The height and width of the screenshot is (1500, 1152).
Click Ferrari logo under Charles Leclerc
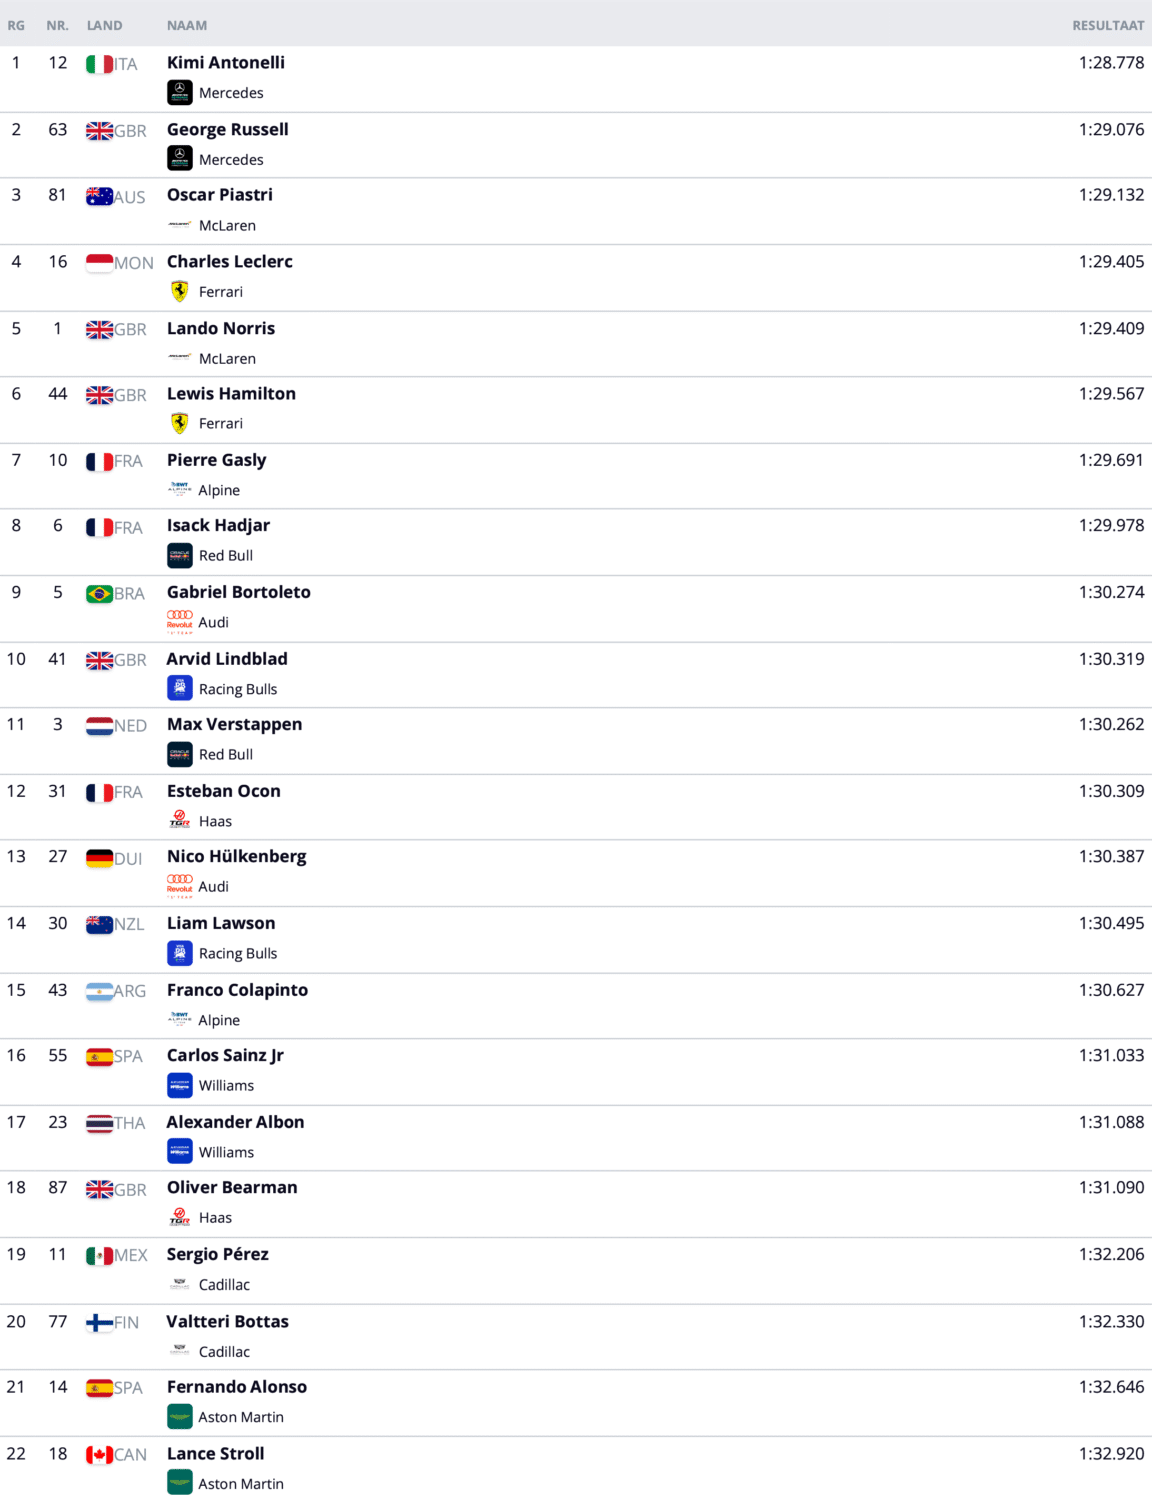tap(179, 292)
